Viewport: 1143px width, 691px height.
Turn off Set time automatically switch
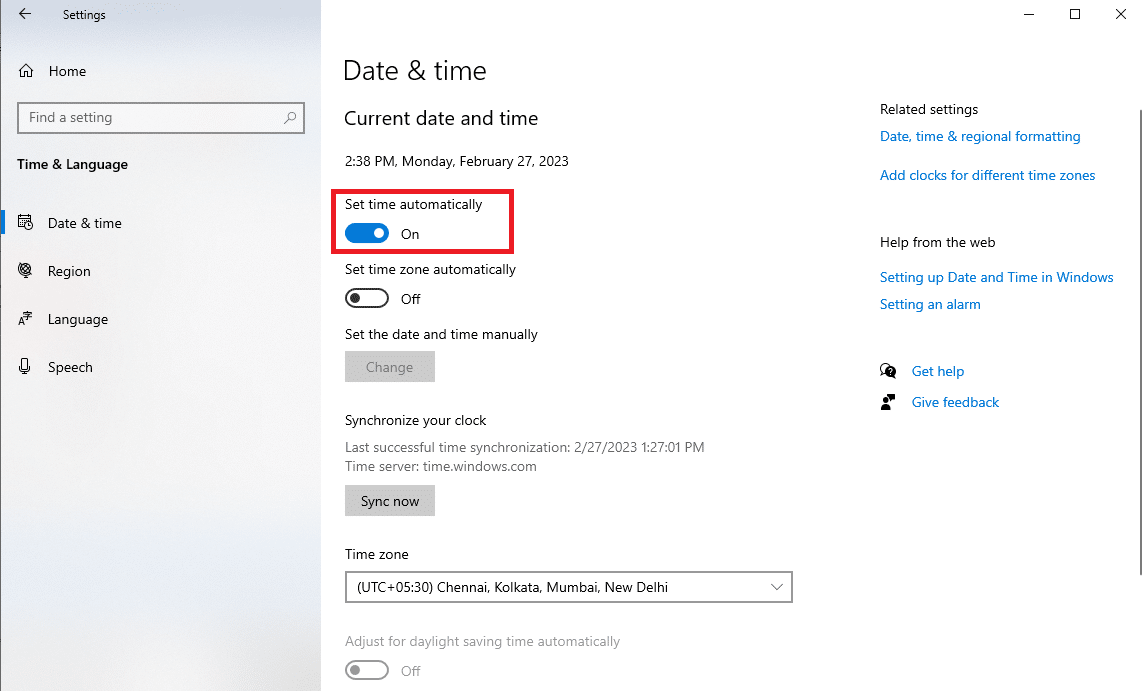tap(367, 233)
